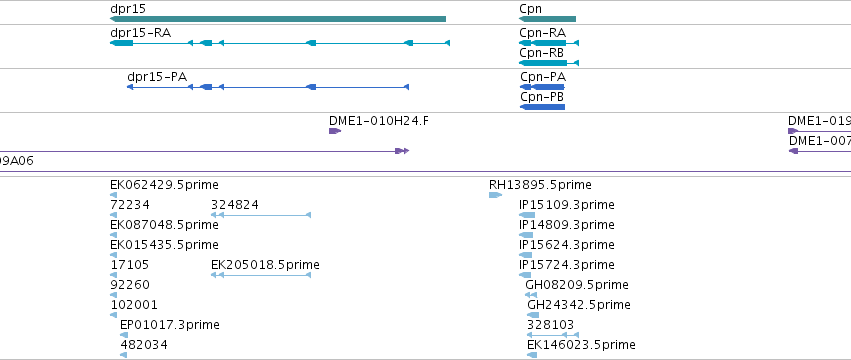Screen dimensions: 851x360
Task: Select the EK205018.5prime alignment feature
Action: 261,275
